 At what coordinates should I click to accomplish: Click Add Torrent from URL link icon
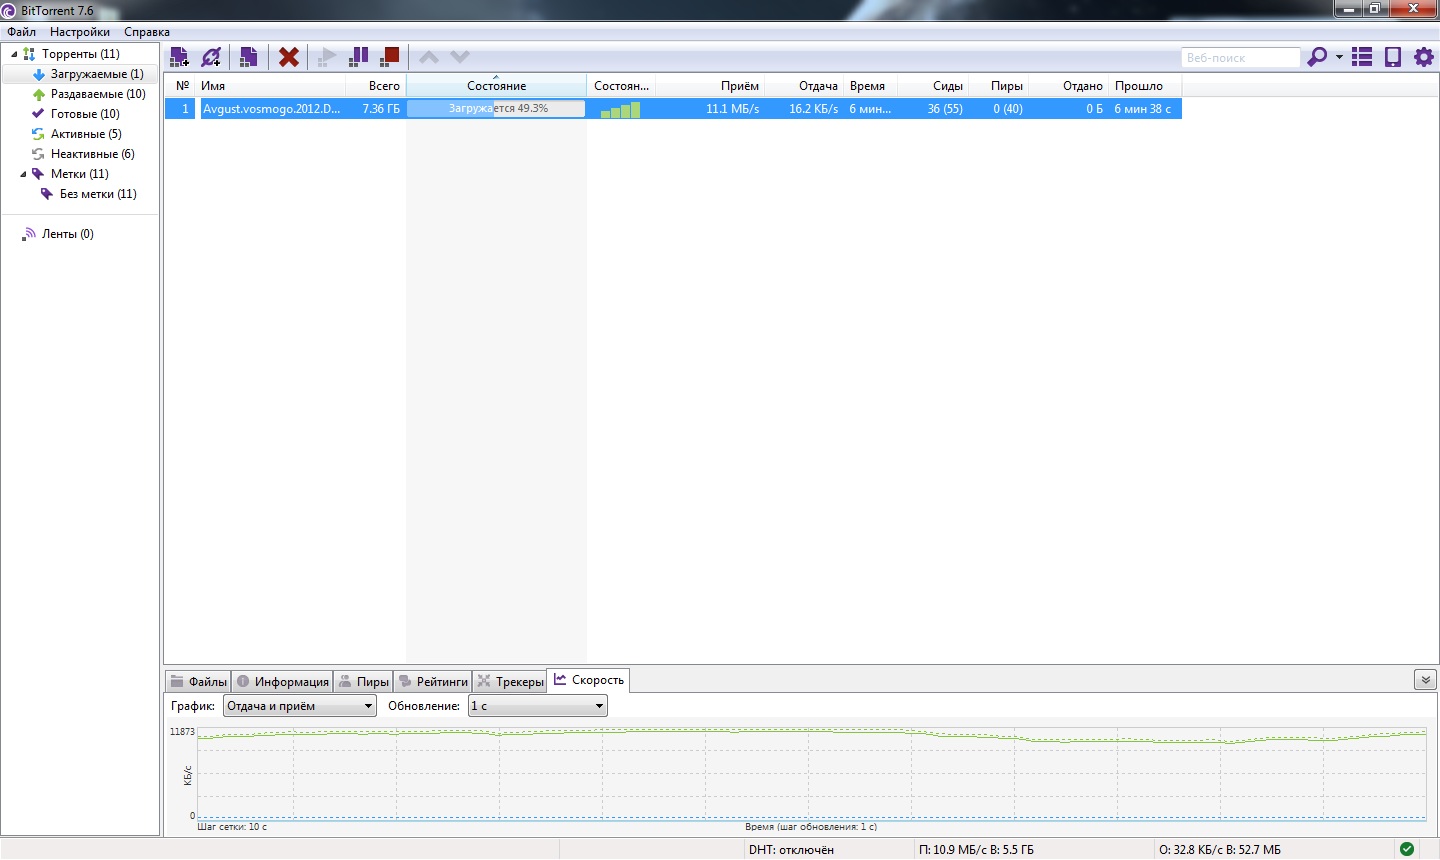211,57
